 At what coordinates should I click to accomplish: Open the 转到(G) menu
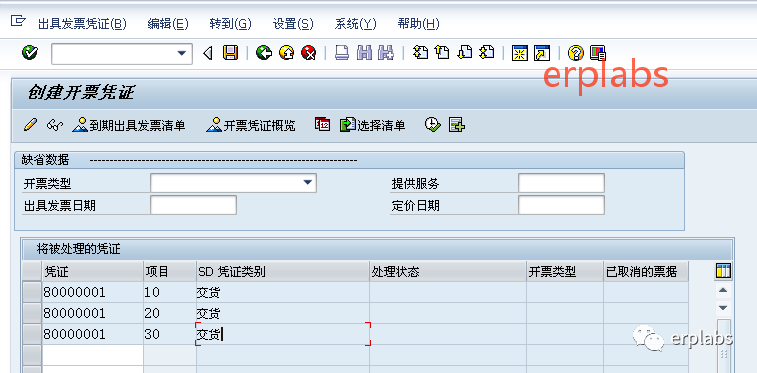click(231, 24)
